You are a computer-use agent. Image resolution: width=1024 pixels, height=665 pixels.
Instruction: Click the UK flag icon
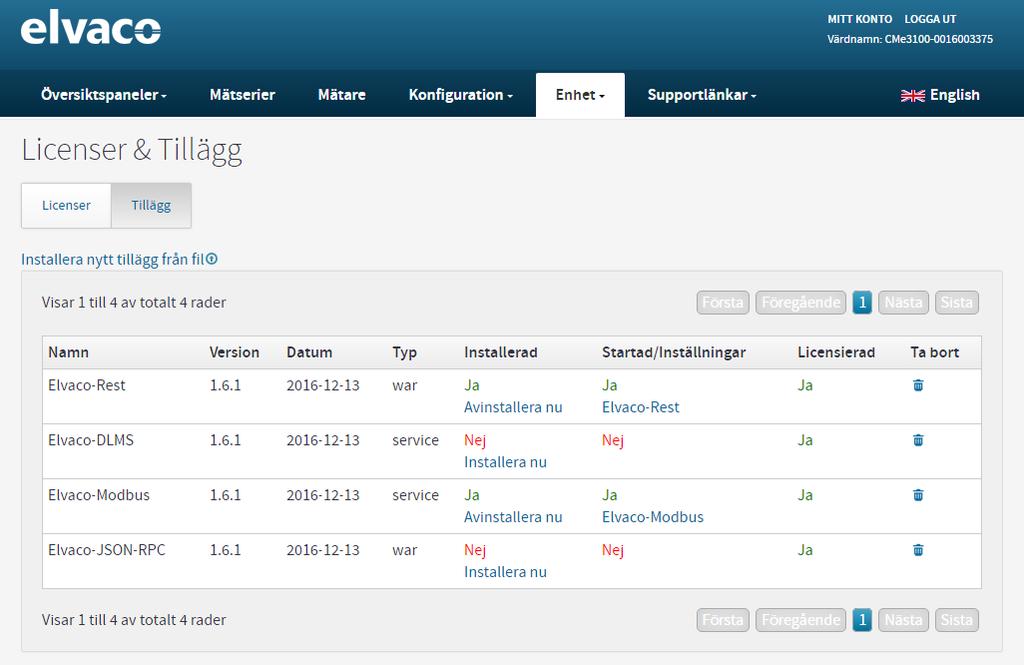click(x=912, y=95)
